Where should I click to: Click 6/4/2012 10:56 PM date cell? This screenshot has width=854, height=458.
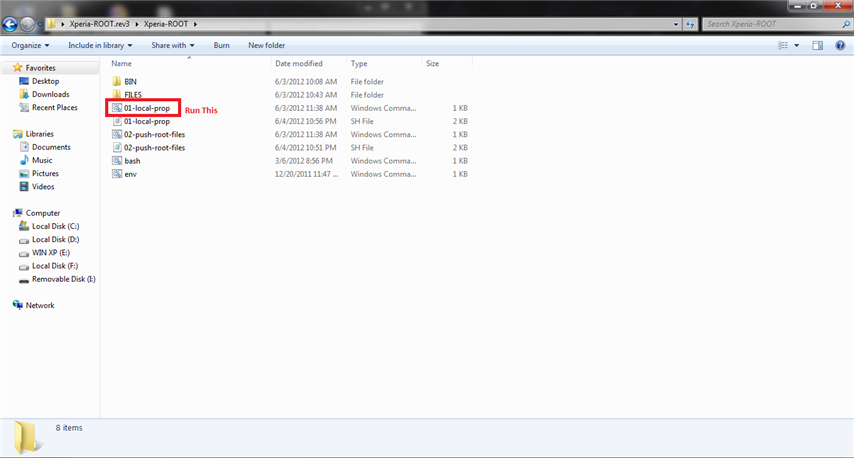[305, 121]
